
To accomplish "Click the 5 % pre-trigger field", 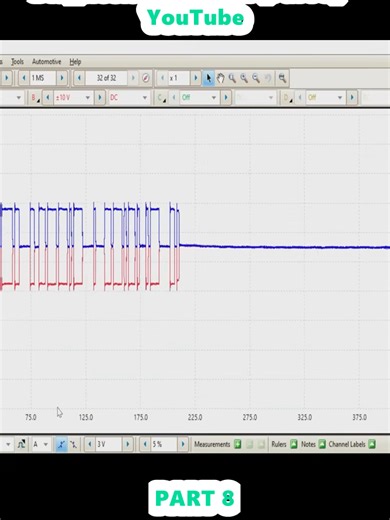I will point(164,444).
